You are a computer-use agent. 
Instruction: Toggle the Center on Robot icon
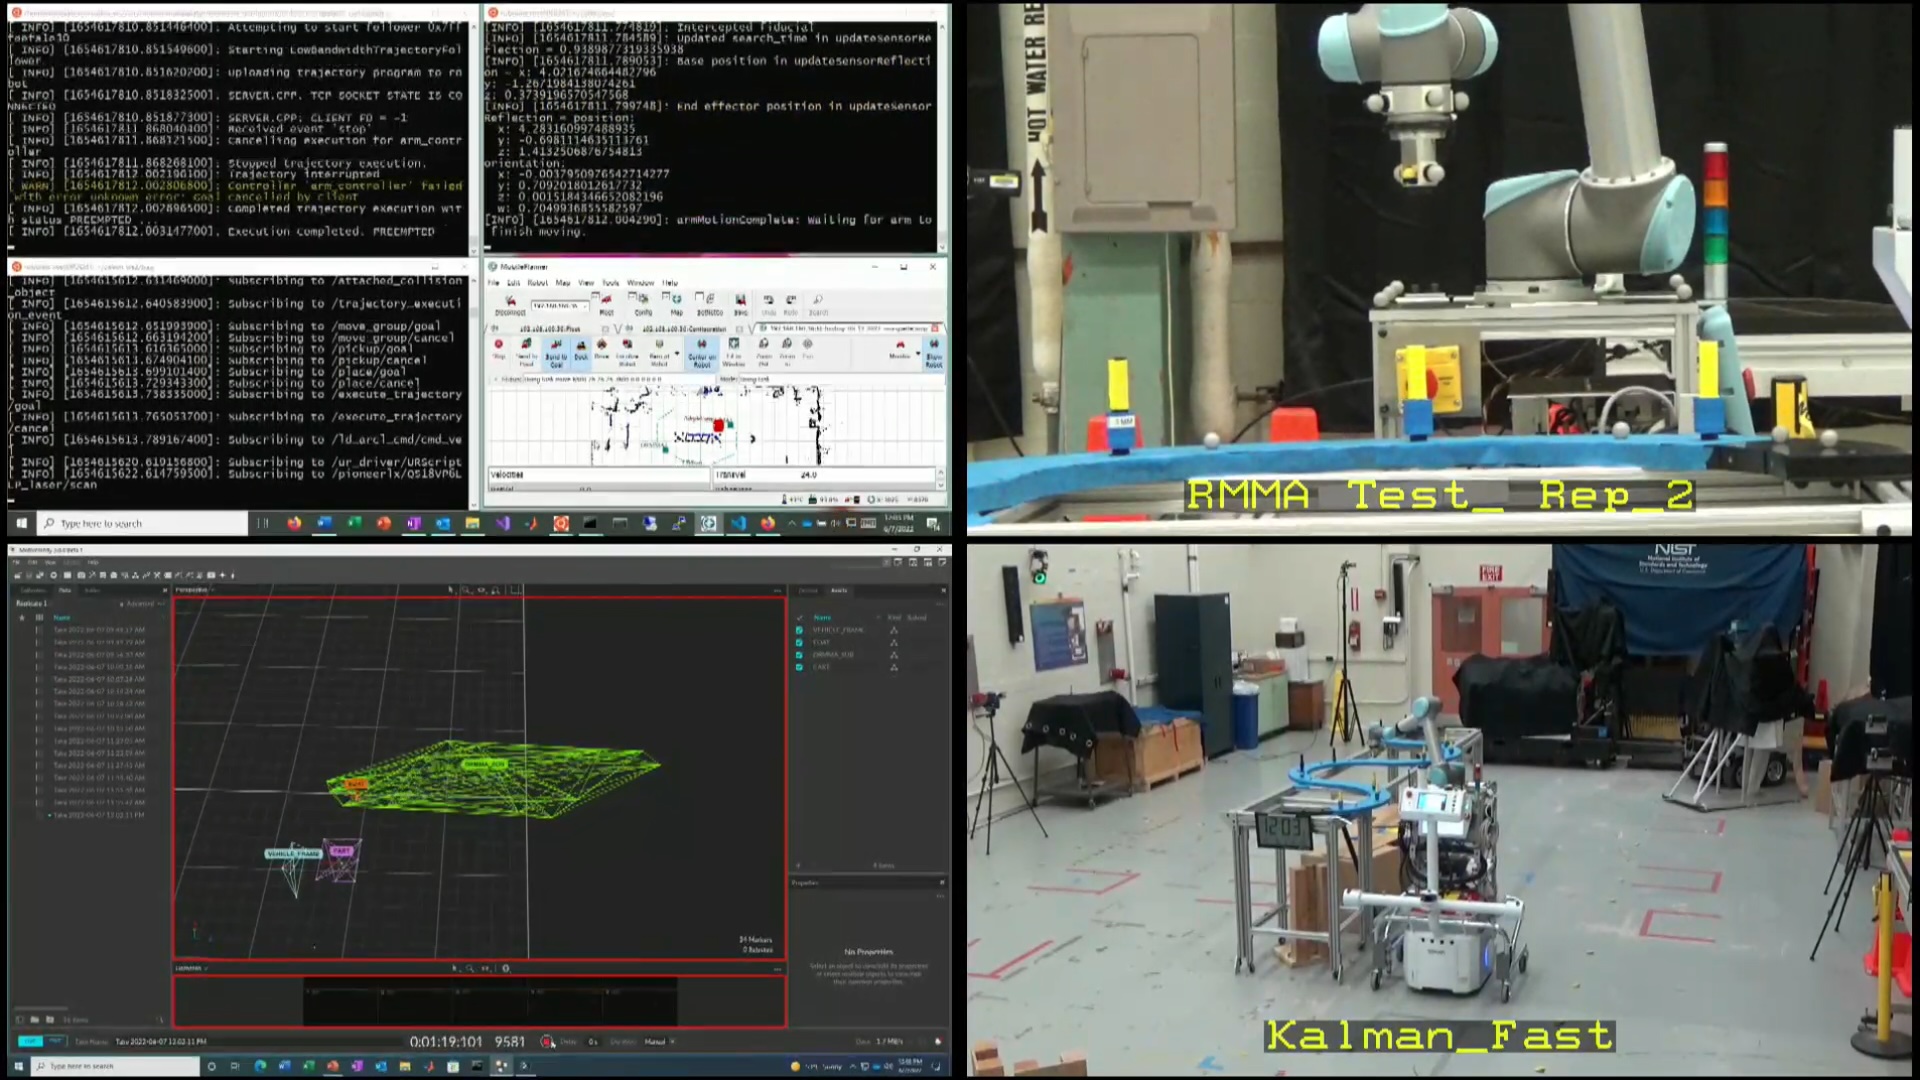pyautogui.click(x=702, y=351)
